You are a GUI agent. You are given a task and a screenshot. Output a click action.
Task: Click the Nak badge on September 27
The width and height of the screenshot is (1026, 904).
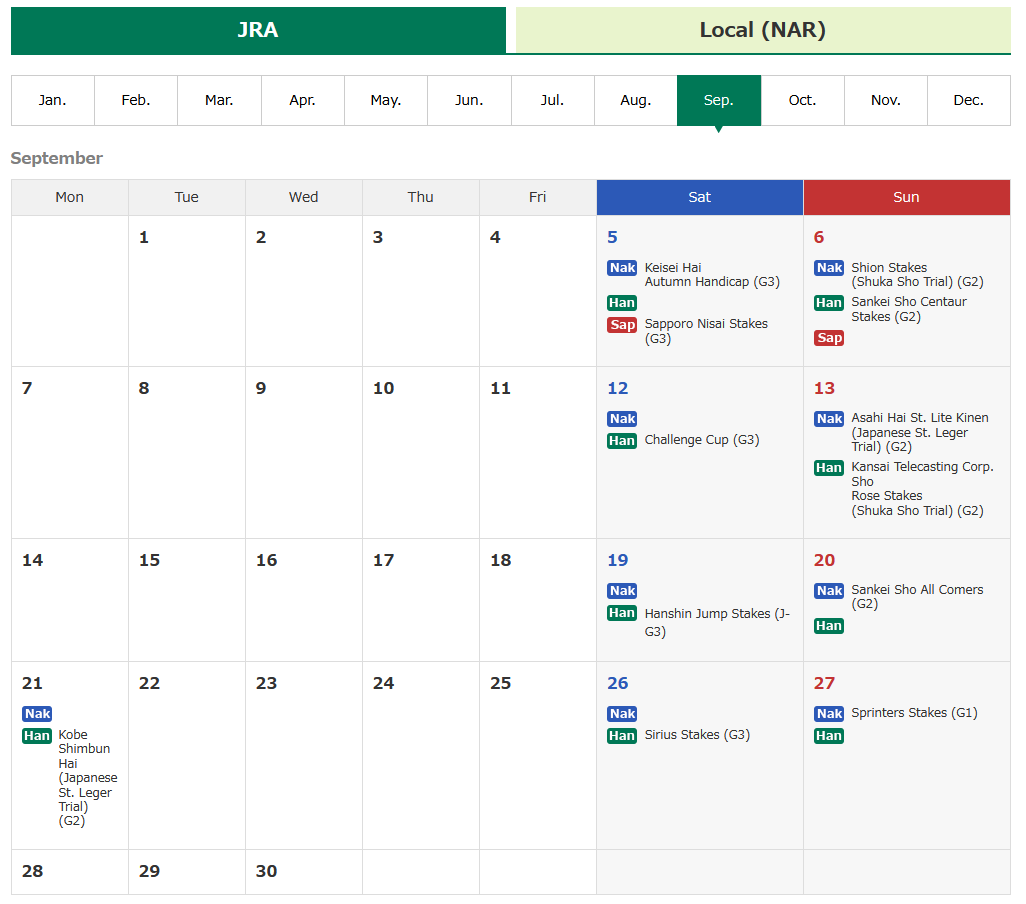point(829,714)
